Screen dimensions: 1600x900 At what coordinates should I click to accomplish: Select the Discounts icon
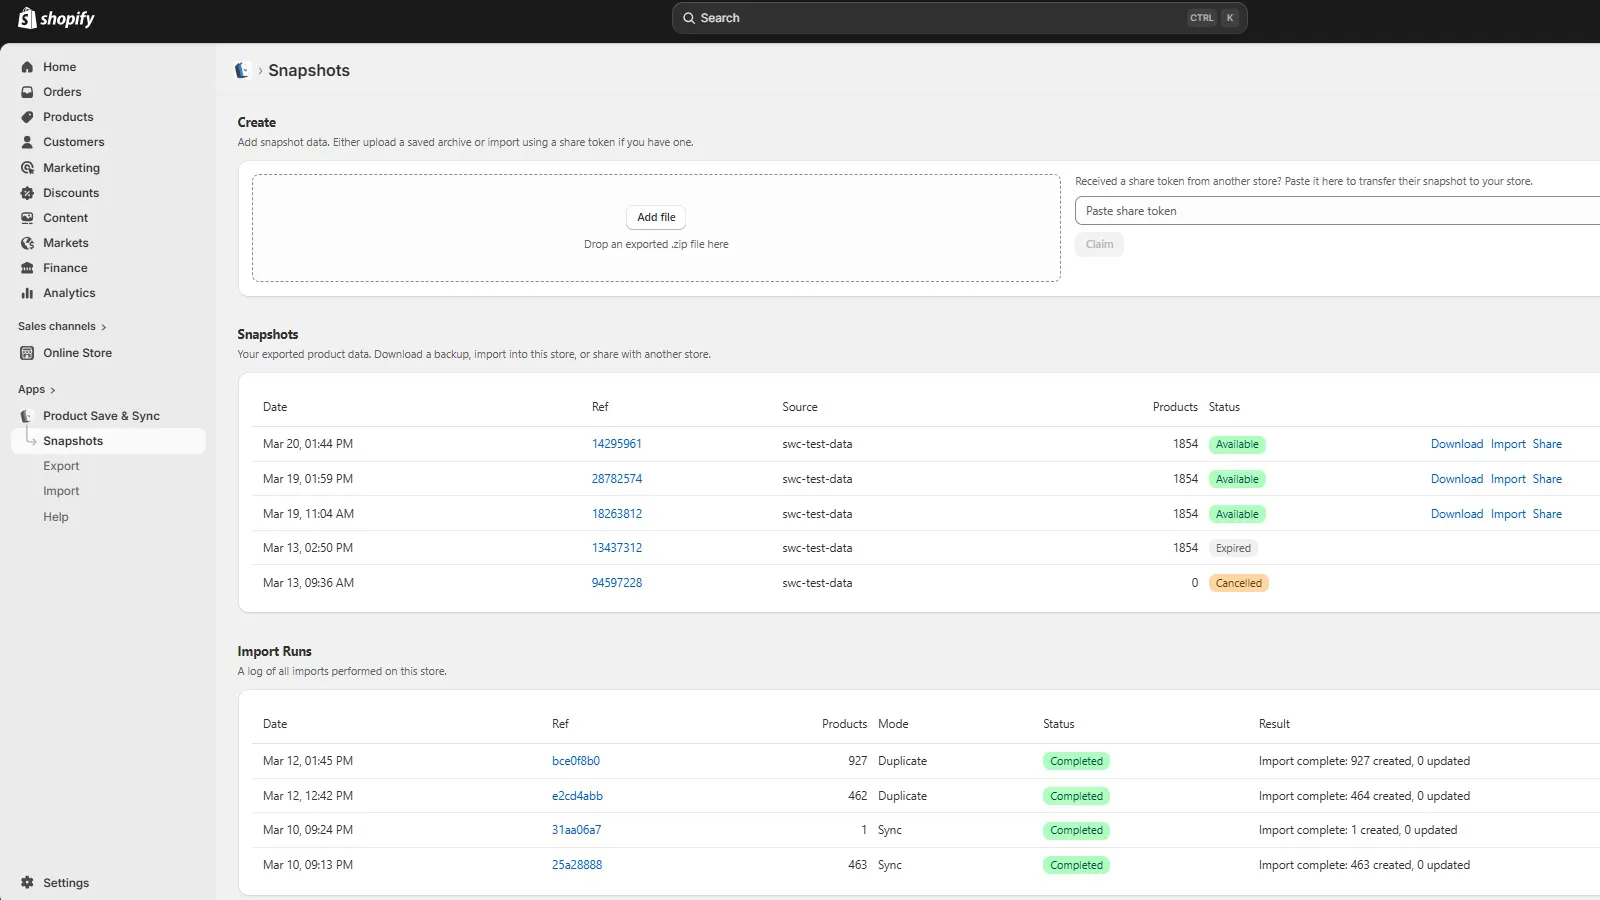[x=27, y=192]
